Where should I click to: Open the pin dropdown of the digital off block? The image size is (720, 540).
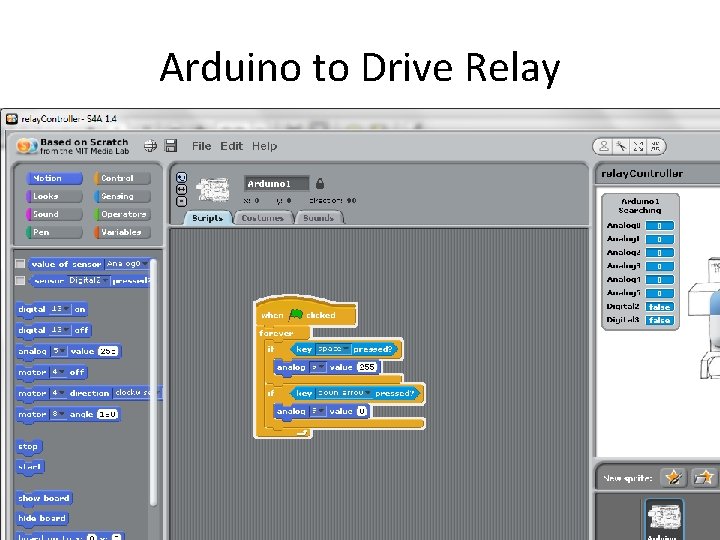(x=60, y=330)
